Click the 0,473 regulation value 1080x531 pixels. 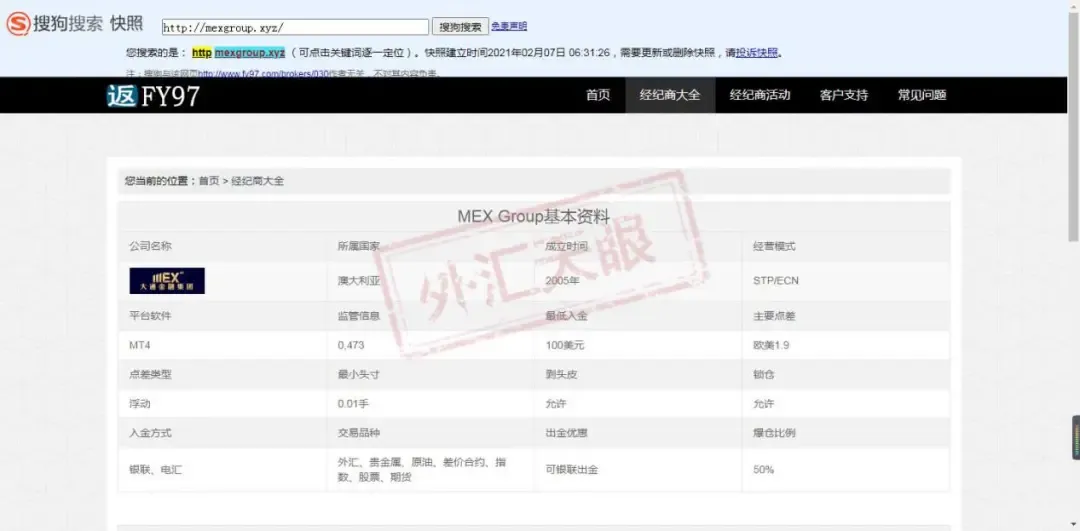point(351,346)
